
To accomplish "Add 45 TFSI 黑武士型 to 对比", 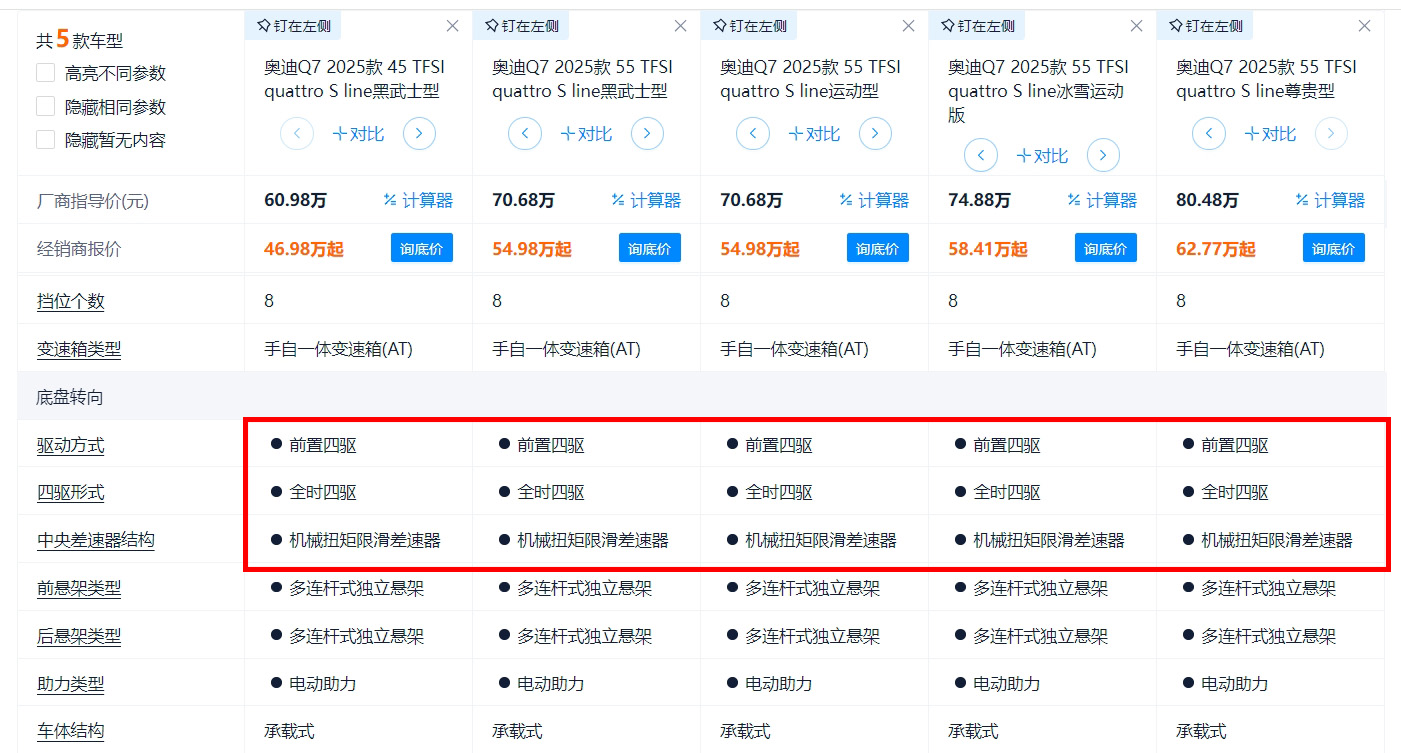I will (358, 133).
